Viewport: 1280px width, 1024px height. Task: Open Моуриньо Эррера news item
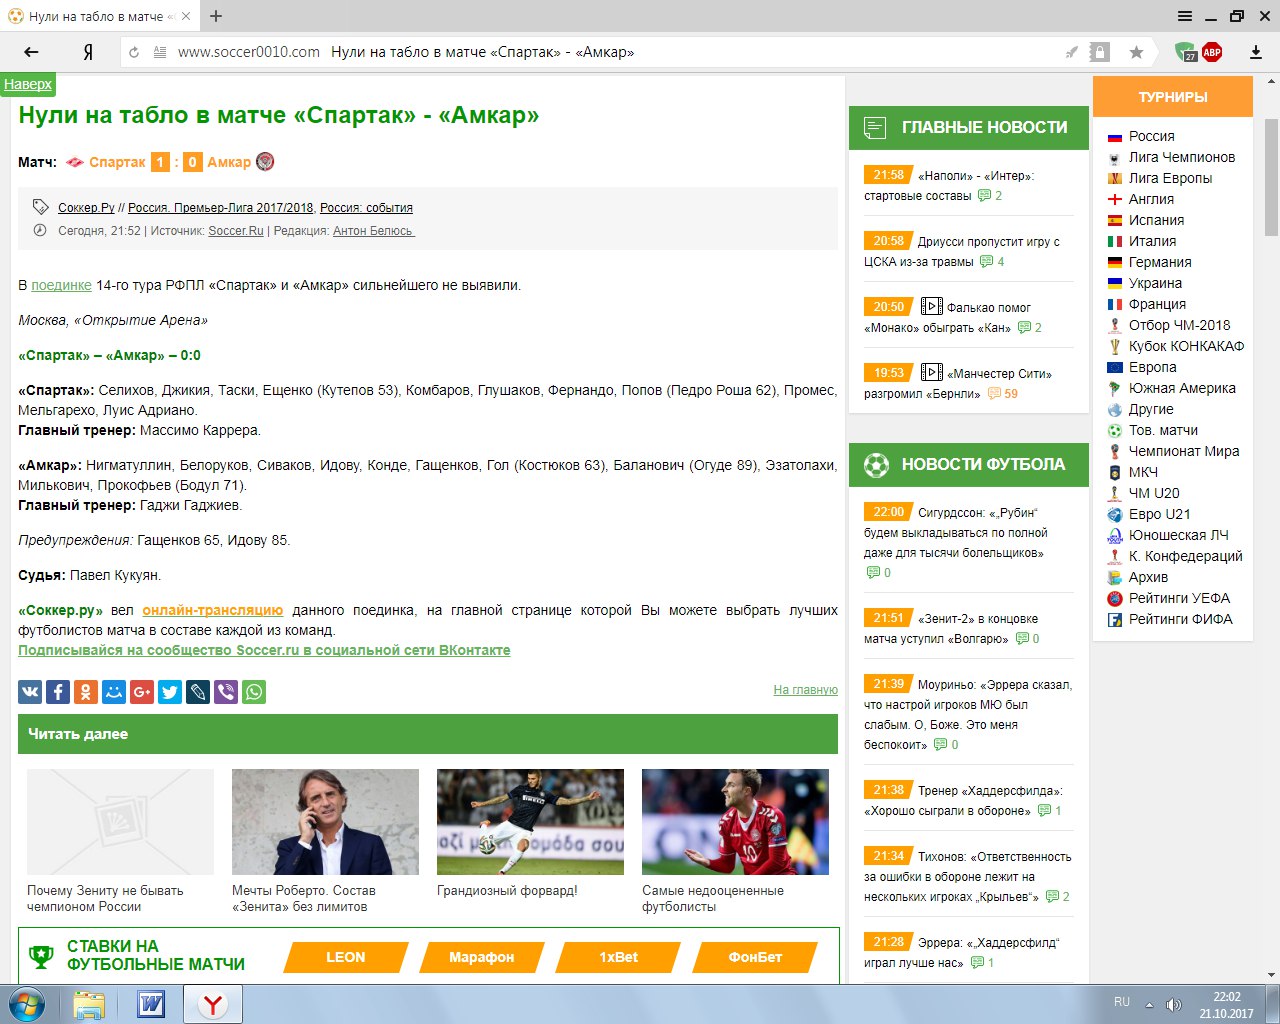coord(968,714)
